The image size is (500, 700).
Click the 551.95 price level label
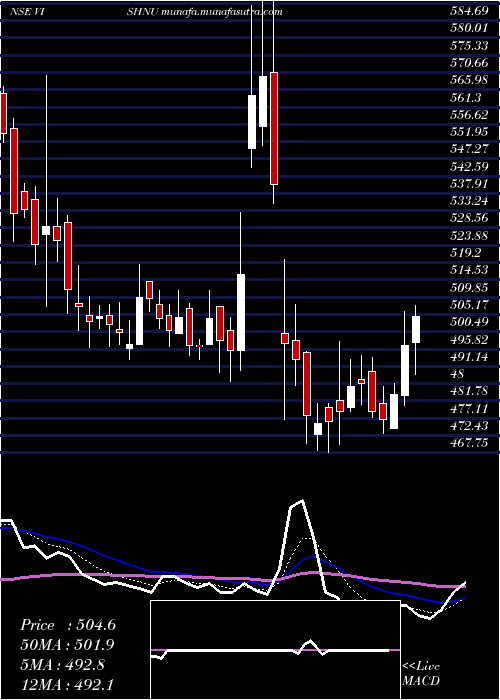point(469,132)
